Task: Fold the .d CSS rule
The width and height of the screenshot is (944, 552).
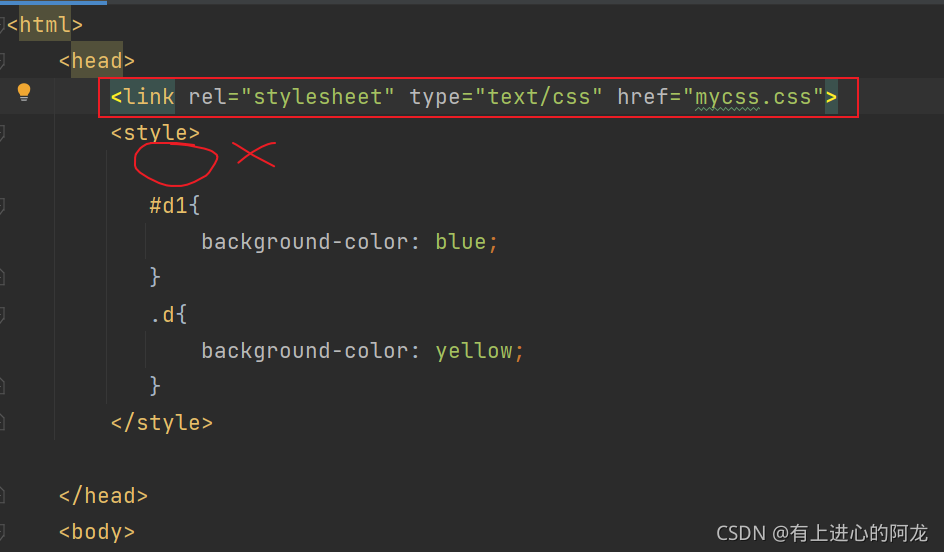Action: click(x=2, y=315)
